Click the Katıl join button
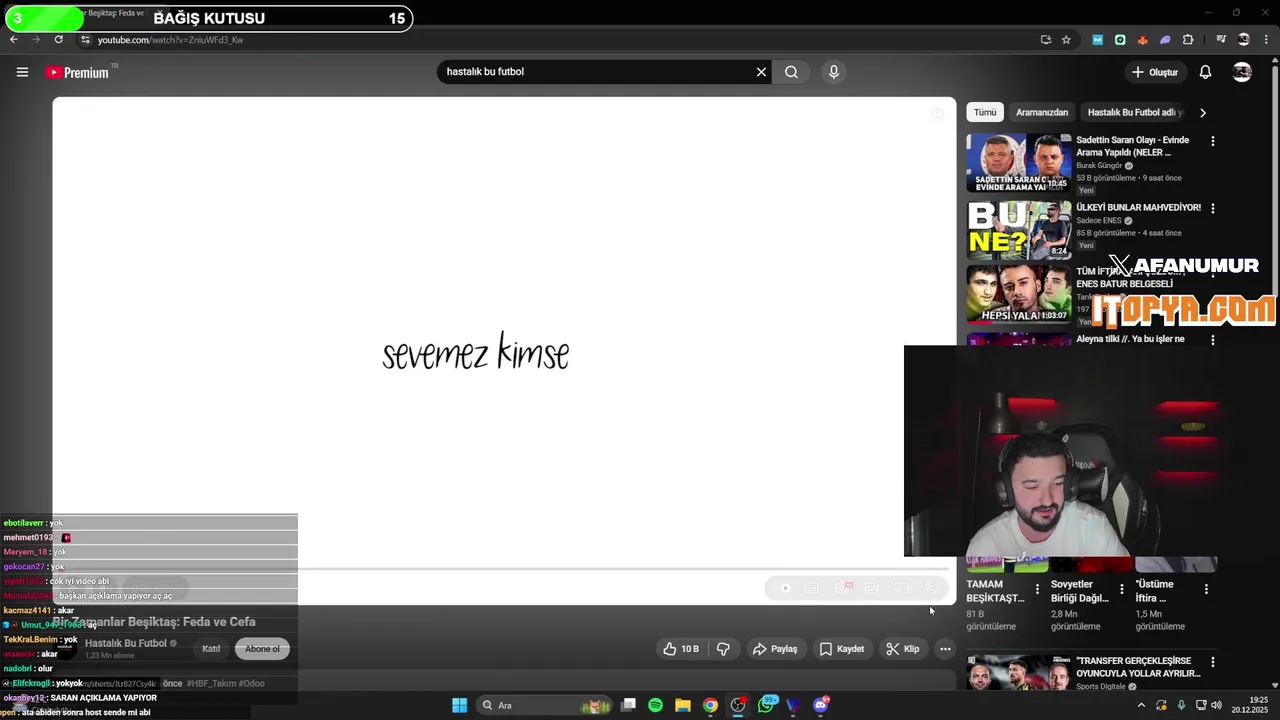This screenshot has height=720, width=1280. pyautogui.click(x=211, y=649)
